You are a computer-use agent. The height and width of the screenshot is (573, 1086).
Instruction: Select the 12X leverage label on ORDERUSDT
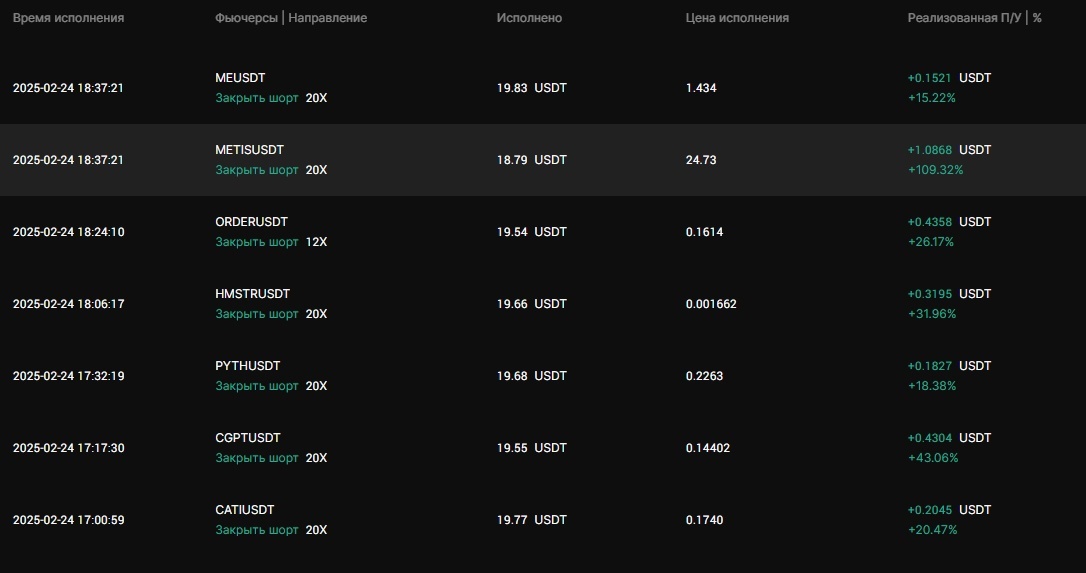[316, 242]
